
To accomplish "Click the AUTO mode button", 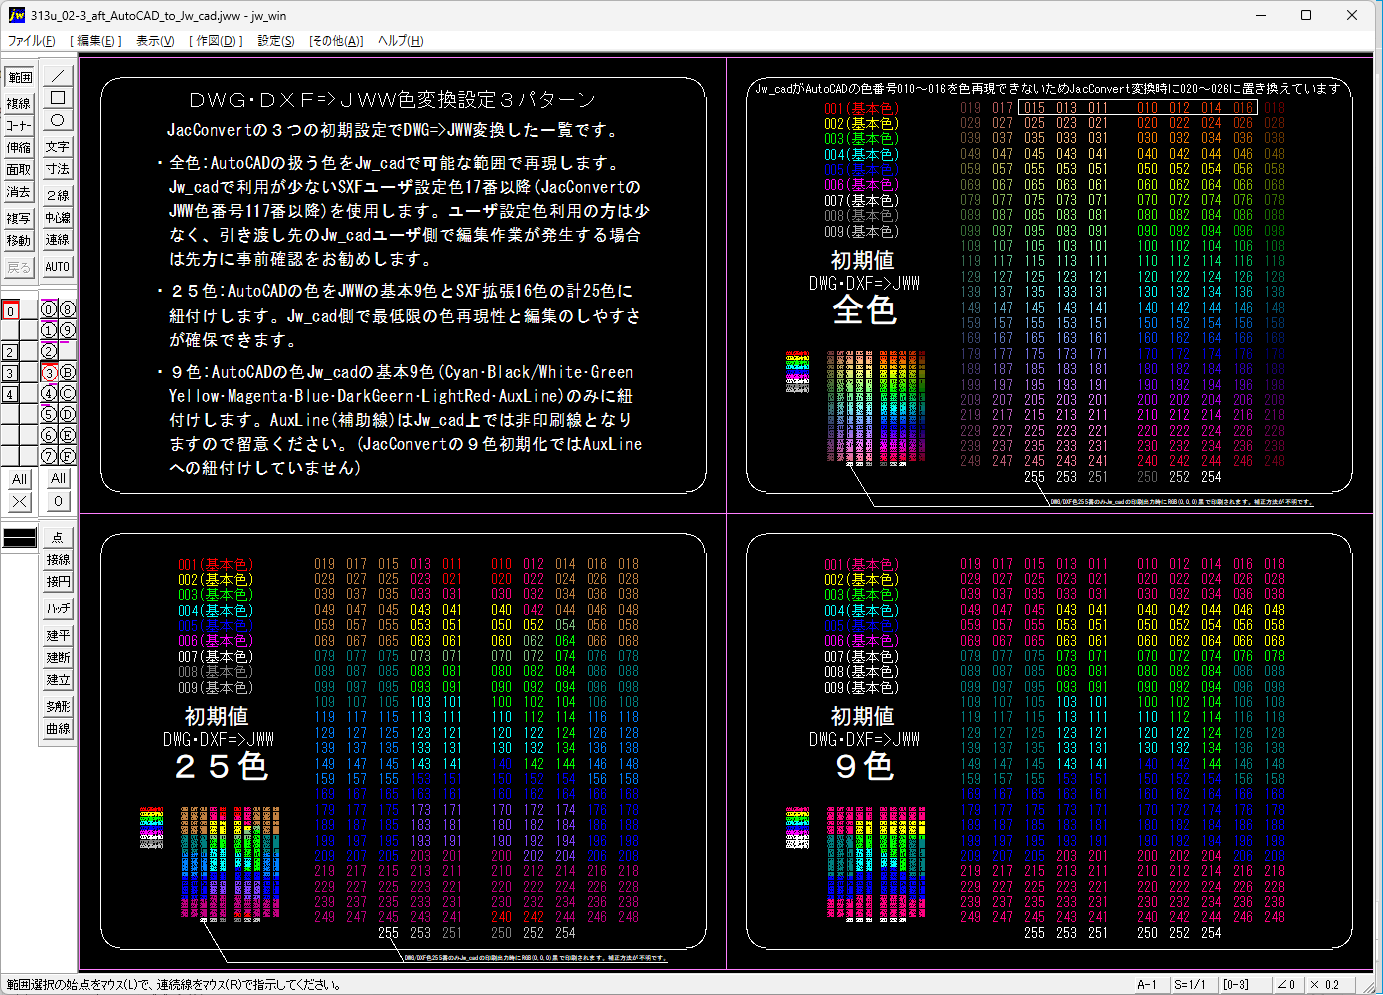I will [58, 267].
